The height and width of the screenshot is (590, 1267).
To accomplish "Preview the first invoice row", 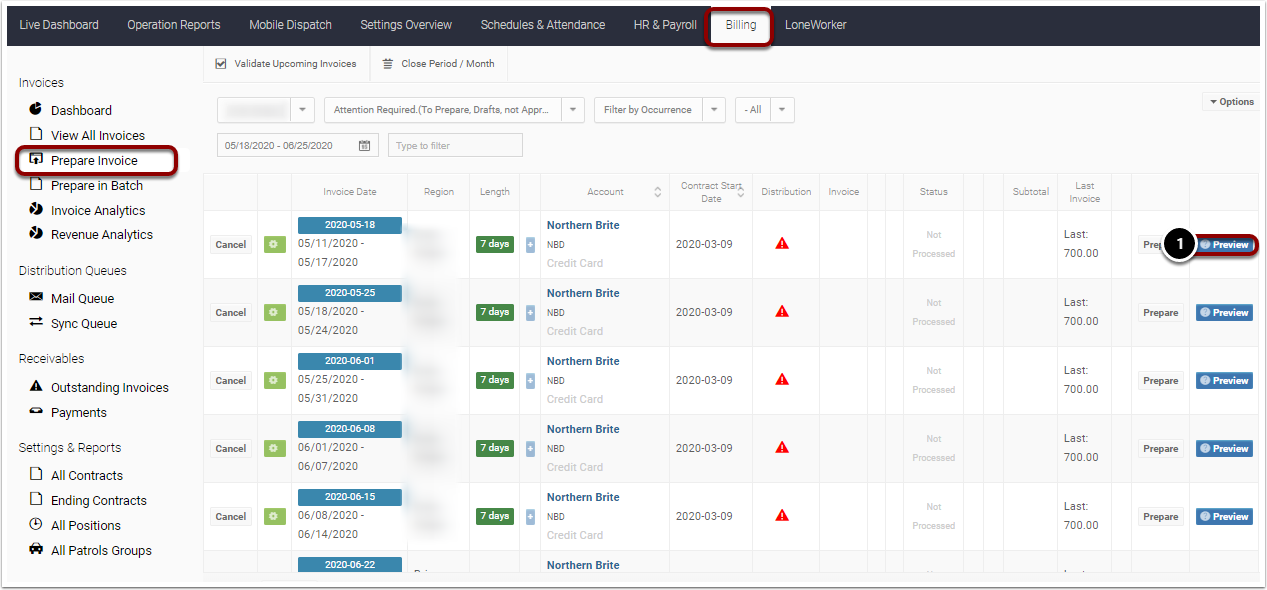I will click(1224, 244).
